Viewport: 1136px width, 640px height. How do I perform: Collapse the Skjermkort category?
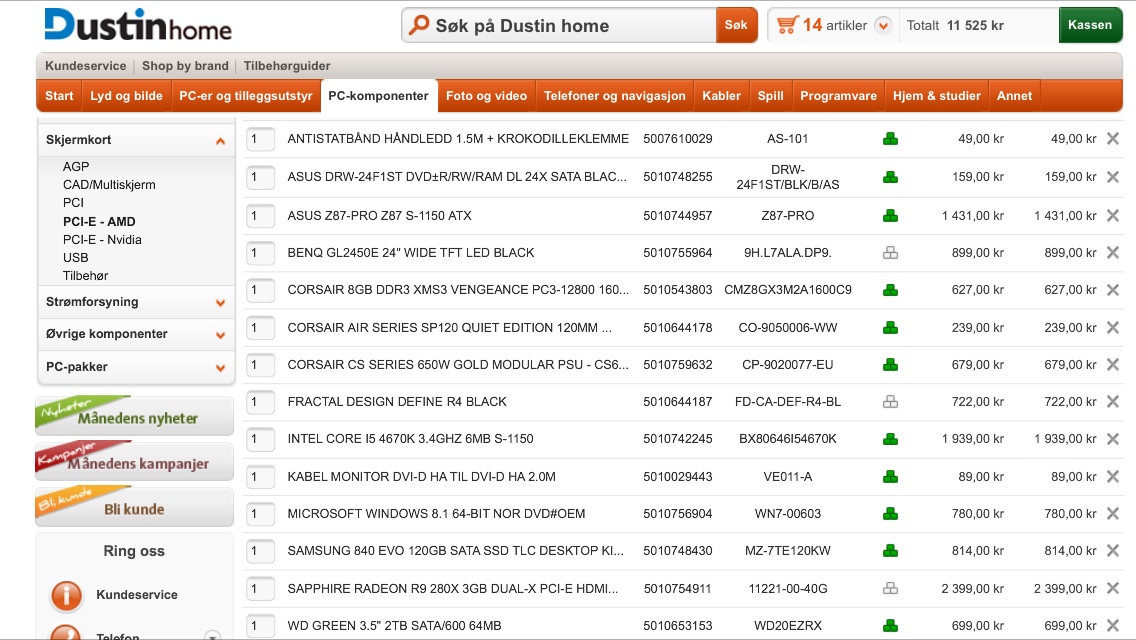pyautogui.click(x=220, y=141)
